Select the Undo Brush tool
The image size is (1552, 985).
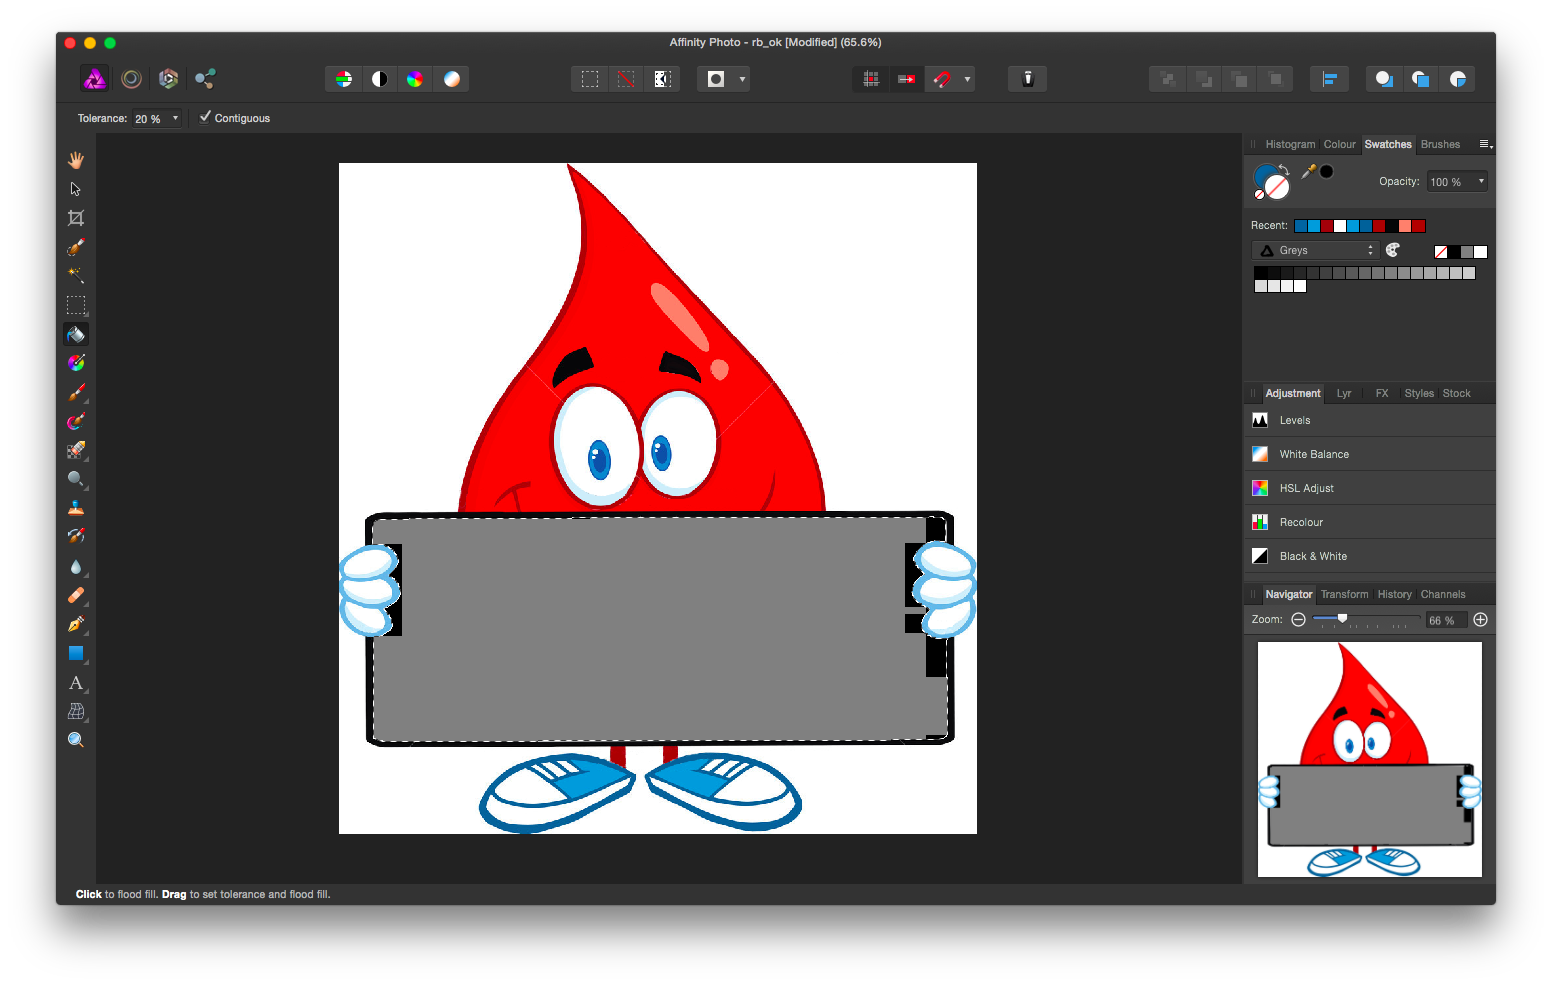(76, 537)
